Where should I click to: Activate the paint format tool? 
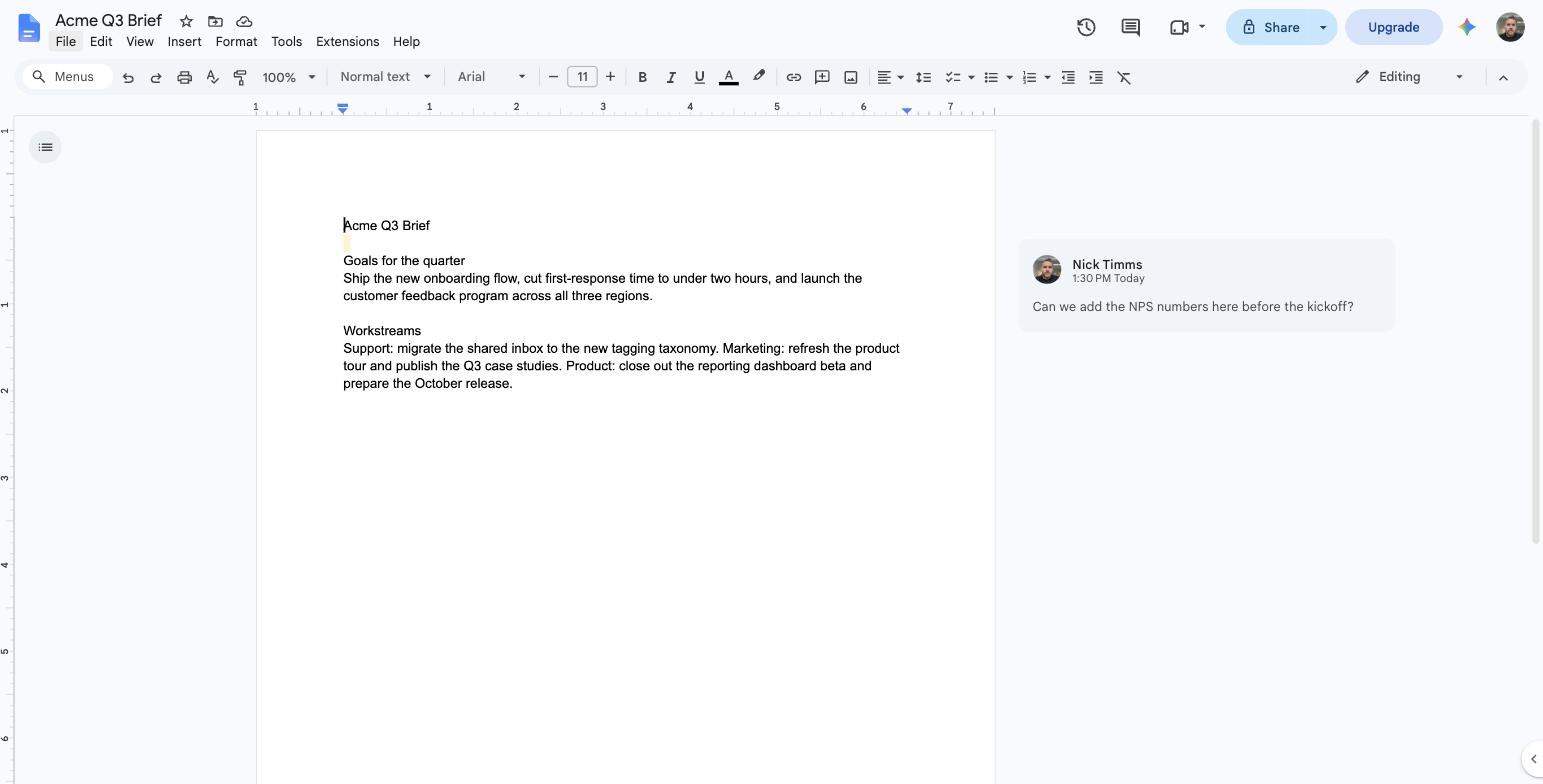[240, 77]
